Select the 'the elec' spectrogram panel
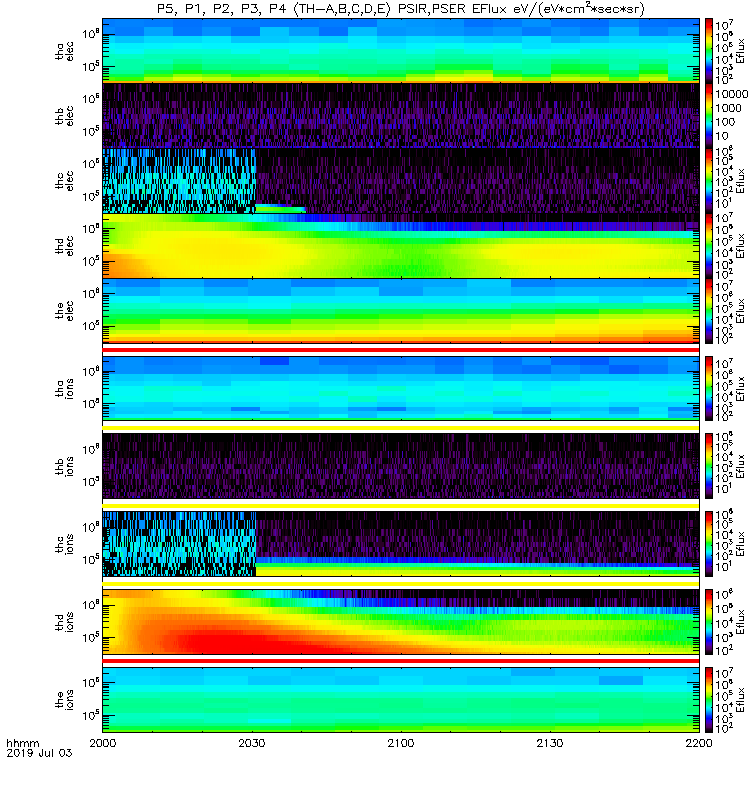Viewport: 750px width, 800px height. tap(401, 311)
